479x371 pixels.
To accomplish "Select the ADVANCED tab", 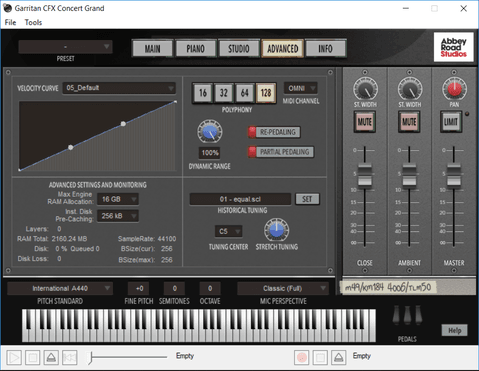I will 283,49.
